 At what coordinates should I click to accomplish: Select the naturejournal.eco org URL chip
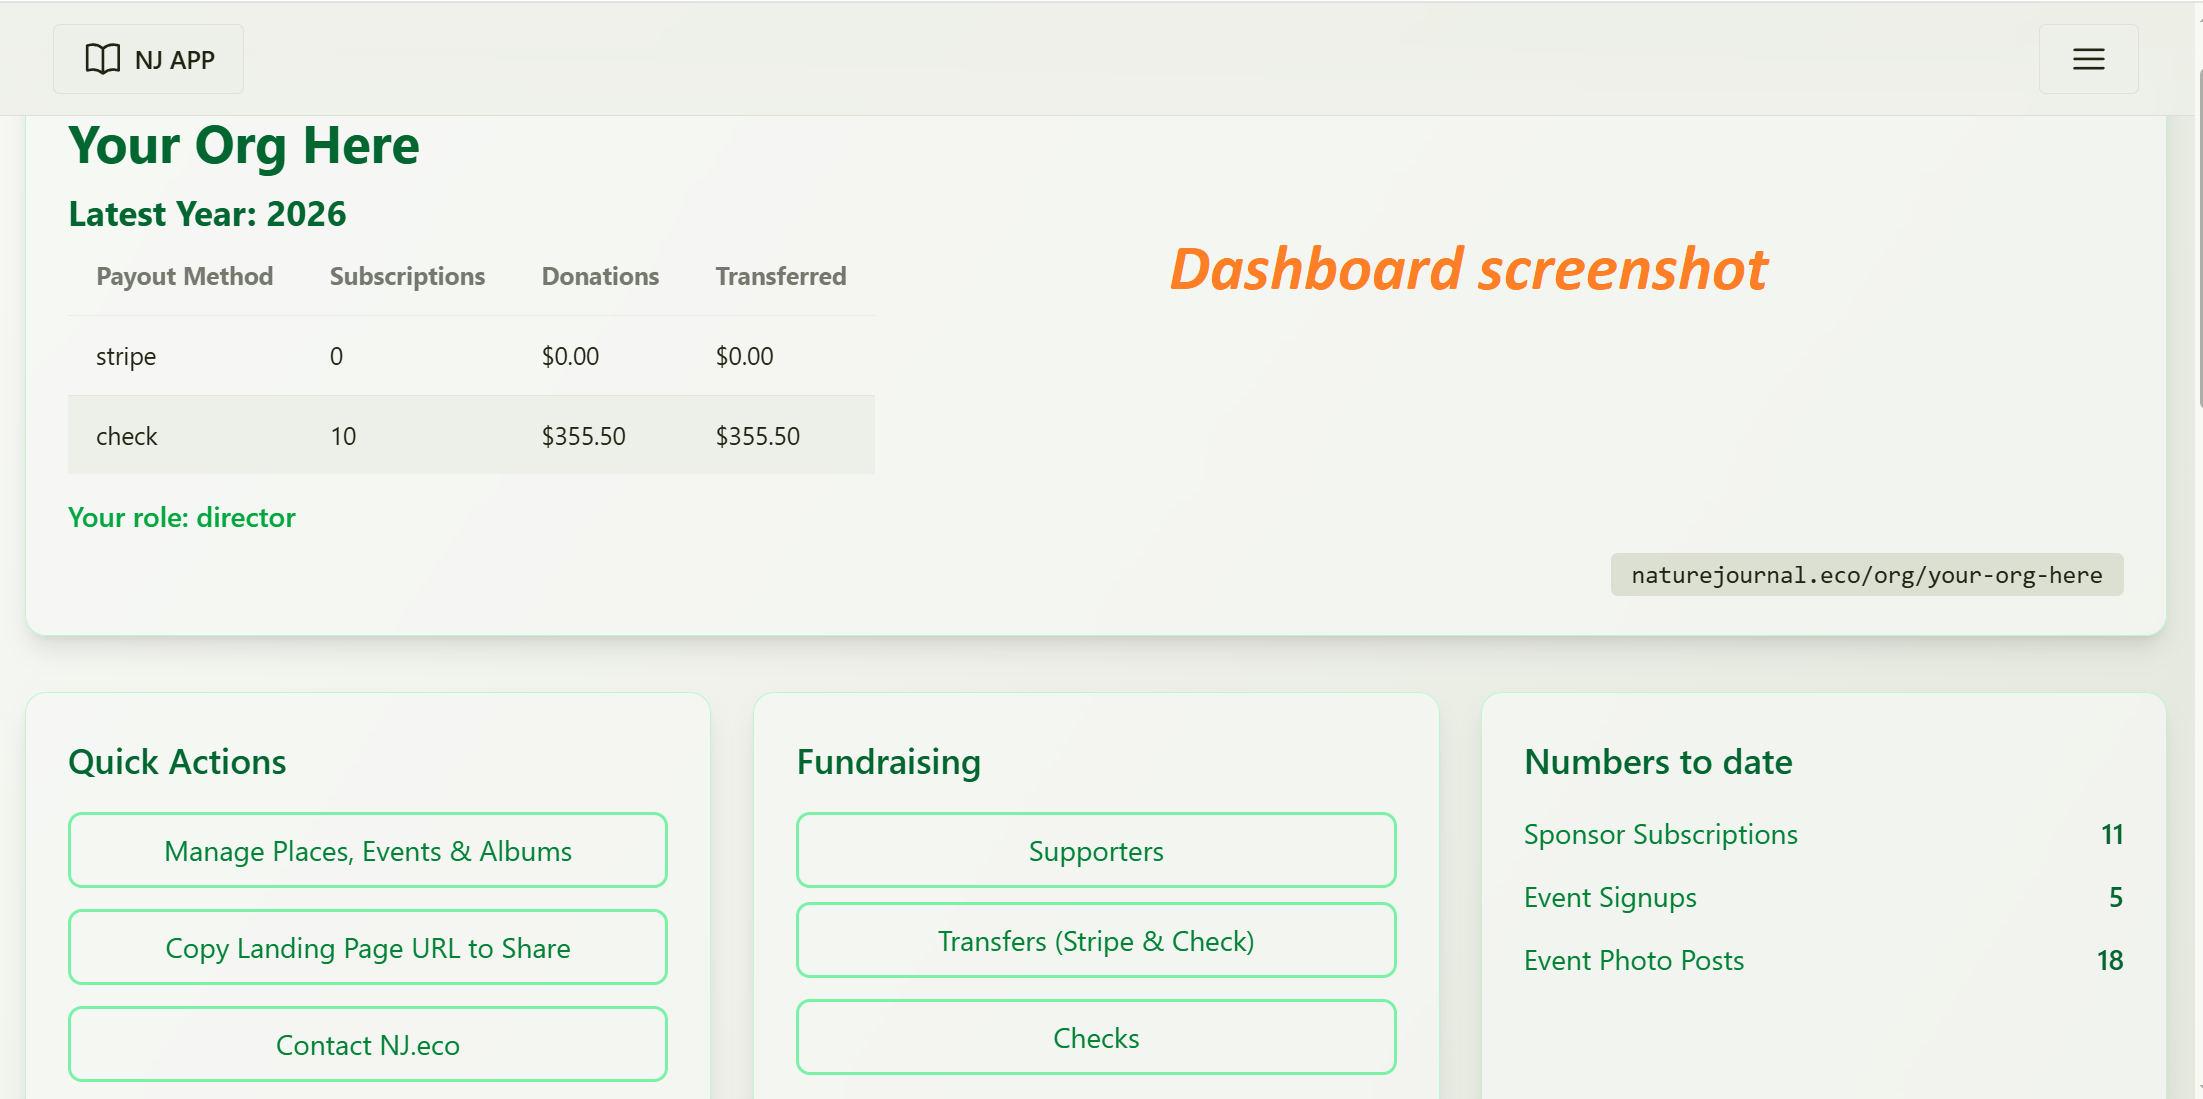[x=1866, y=575]
